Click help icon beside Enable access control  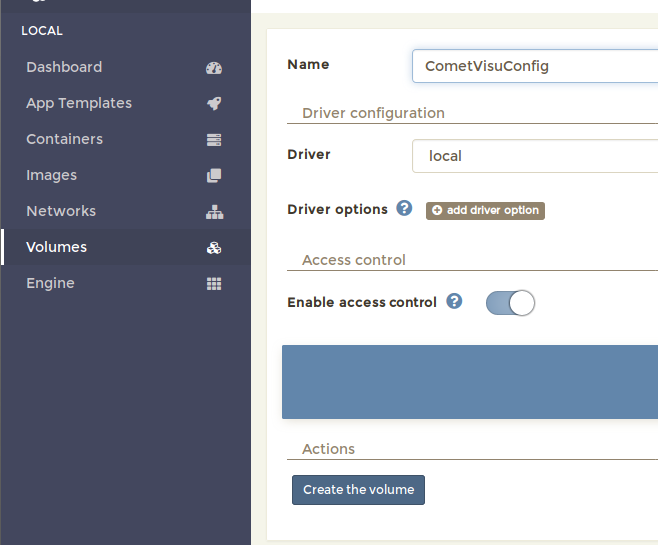pos(454,301)
